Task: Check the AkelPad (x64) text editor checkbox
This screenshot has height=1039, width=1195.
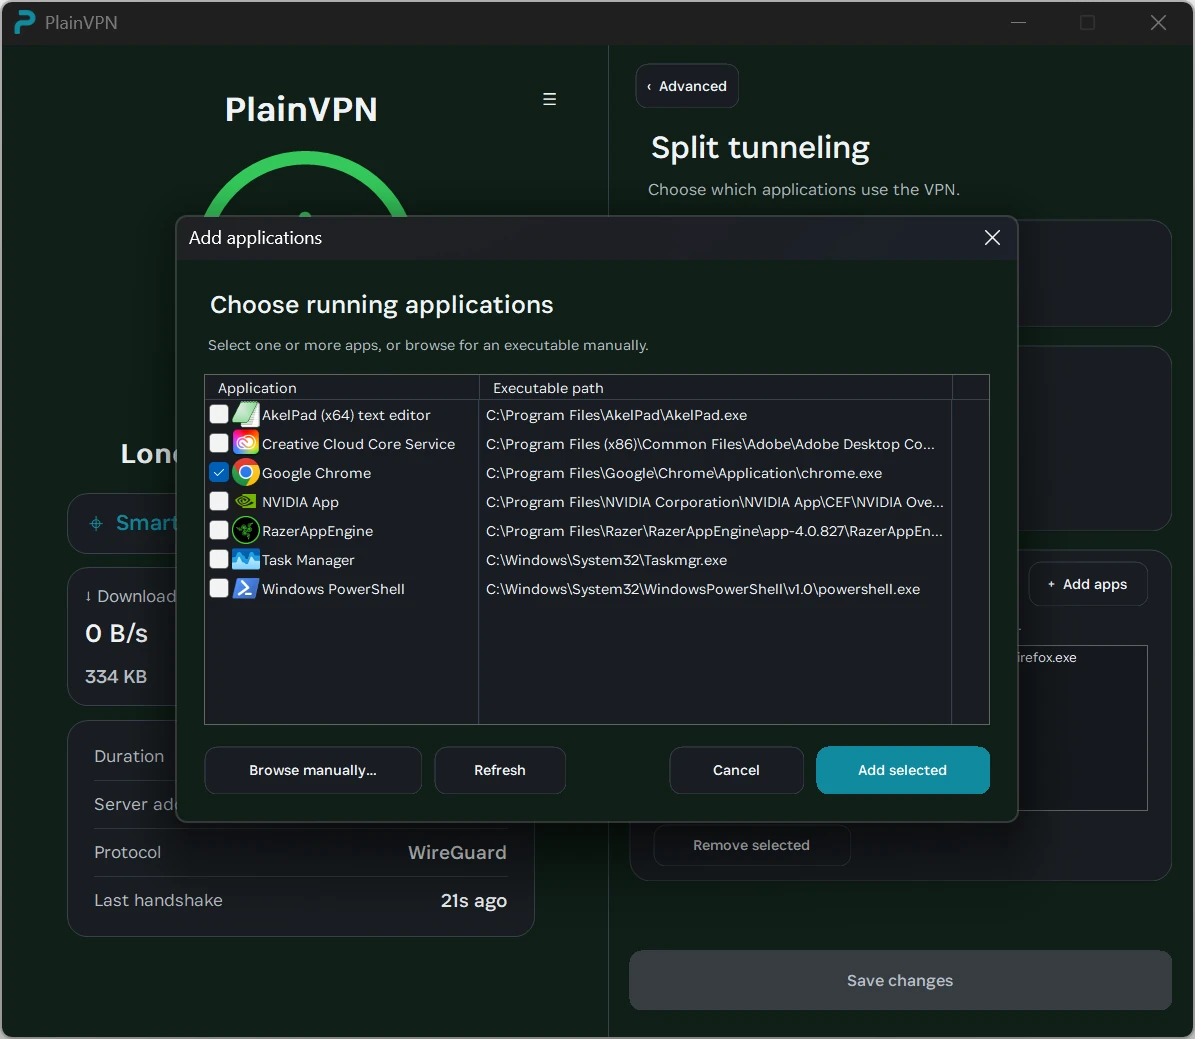Action: 219,414
